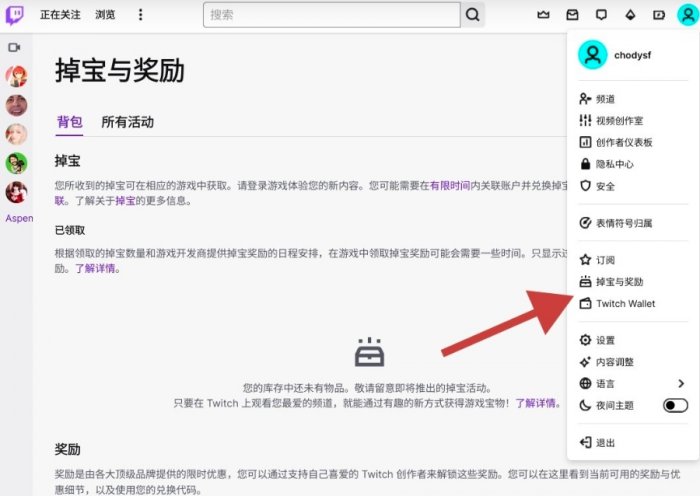
Task: Expand the 语言 language submenu
Action: [x=681, y=383]
